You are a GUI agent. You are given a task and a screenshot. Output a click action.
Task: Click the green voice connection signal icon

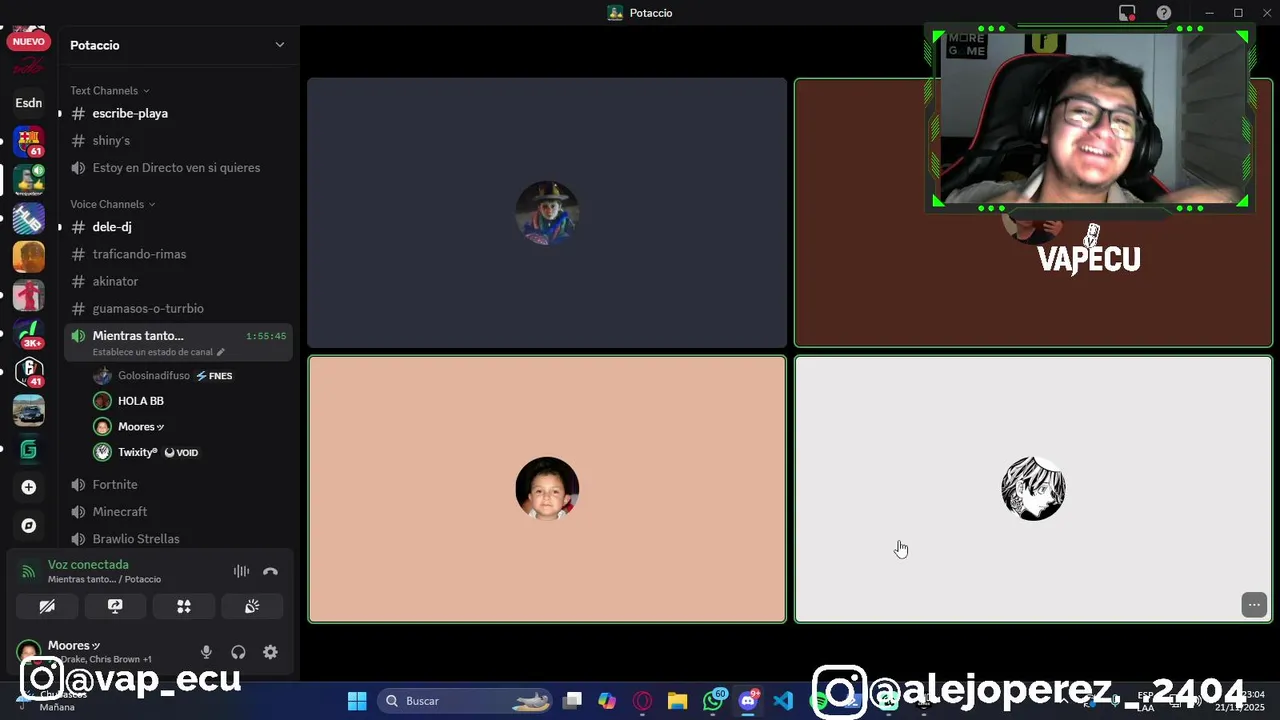28,572
